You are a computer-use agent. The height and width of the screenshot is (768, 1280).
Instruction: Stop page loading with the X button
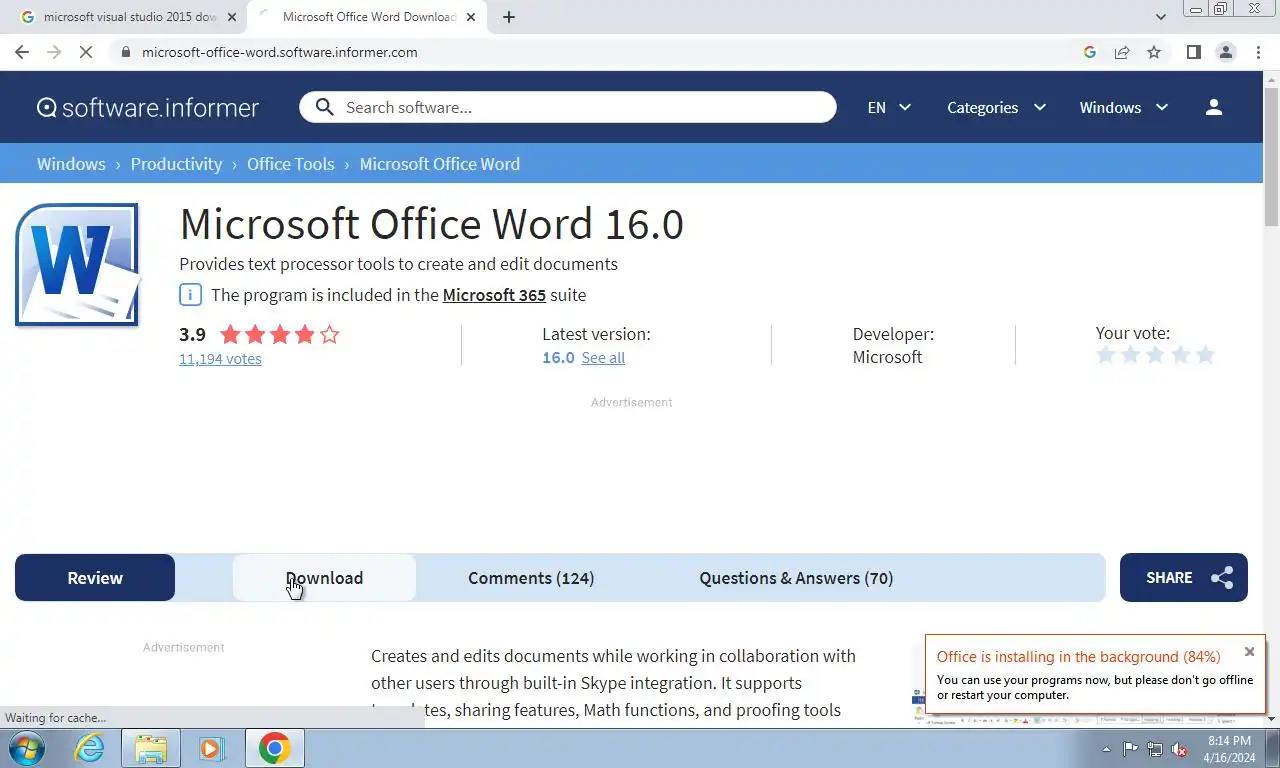click(x=86, y=52)
